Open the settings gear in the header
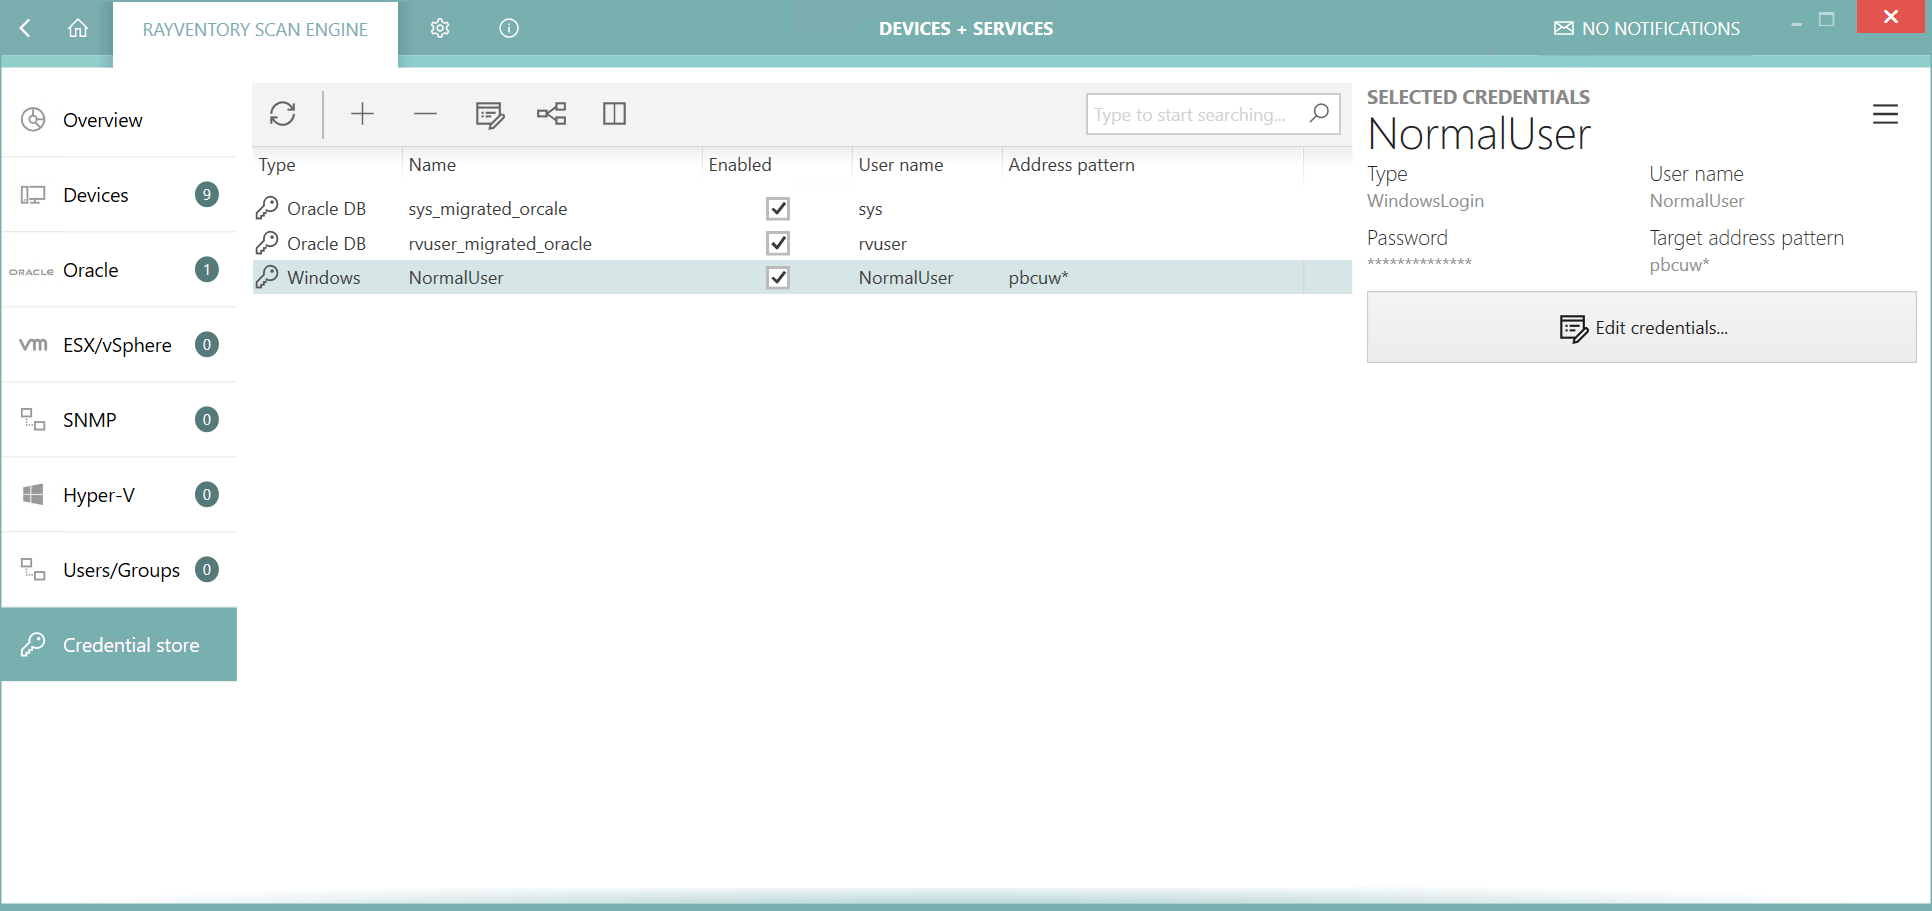The width and height of the screenshot is (1932, 911). coord(440,29)
